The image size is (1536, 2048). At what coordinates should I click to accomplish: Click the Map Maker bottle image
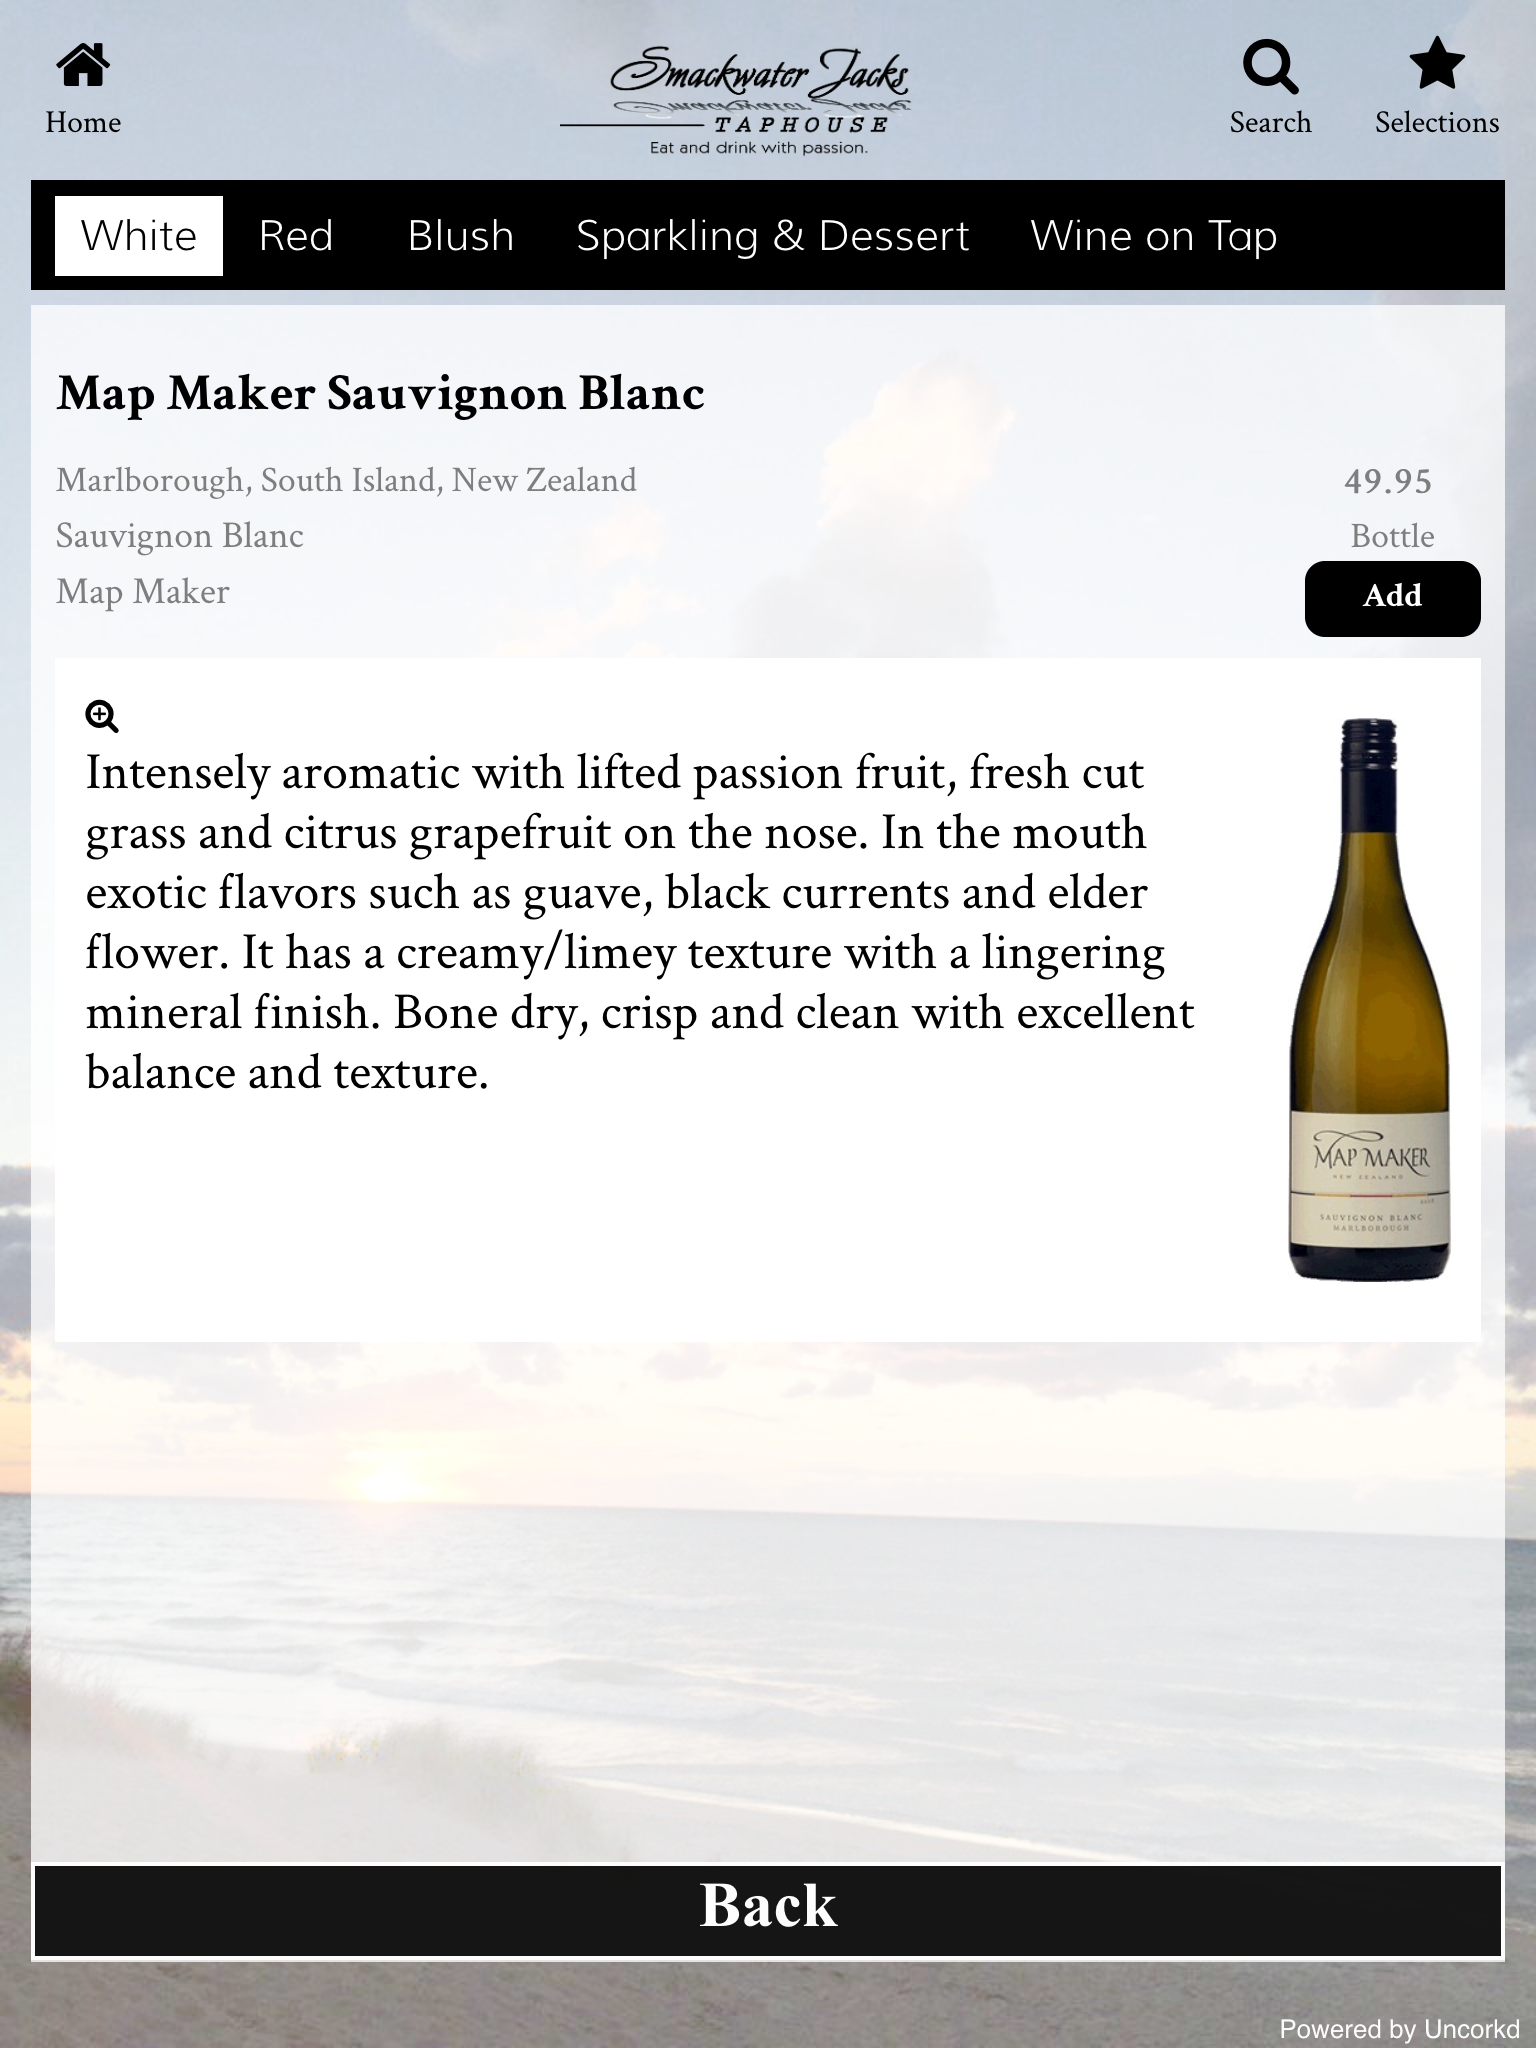click(1369, 999)
